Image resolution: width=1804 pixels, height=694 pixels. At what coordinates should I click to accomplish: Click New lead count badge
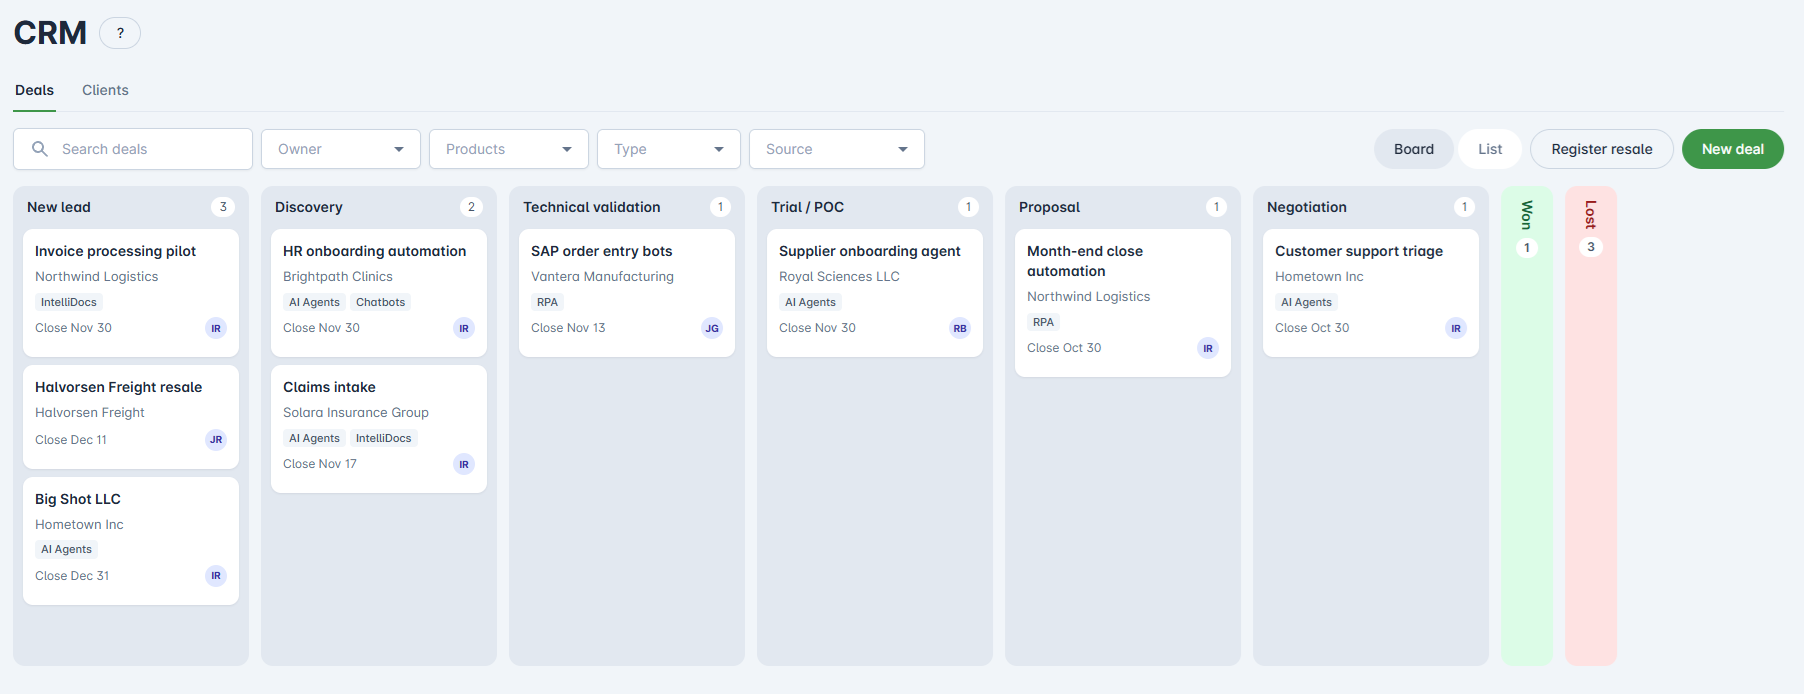pyautogui.click(x=223, y=207)
